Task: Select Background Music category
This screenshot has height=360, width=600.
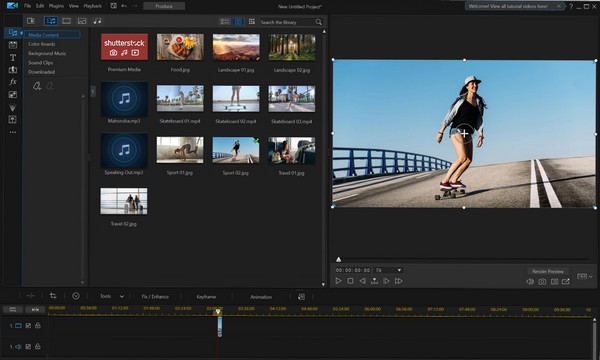Action: [x=47, y=53]
